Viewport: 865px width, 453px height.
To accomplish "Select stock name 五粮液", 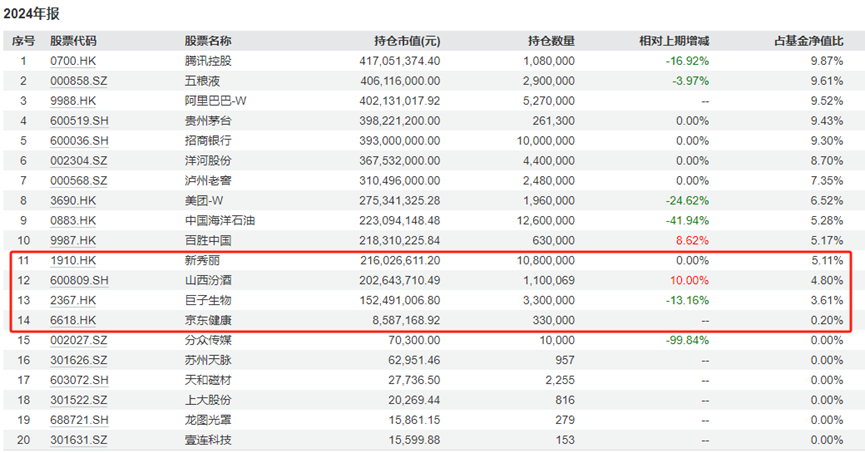I will (202, 81).
